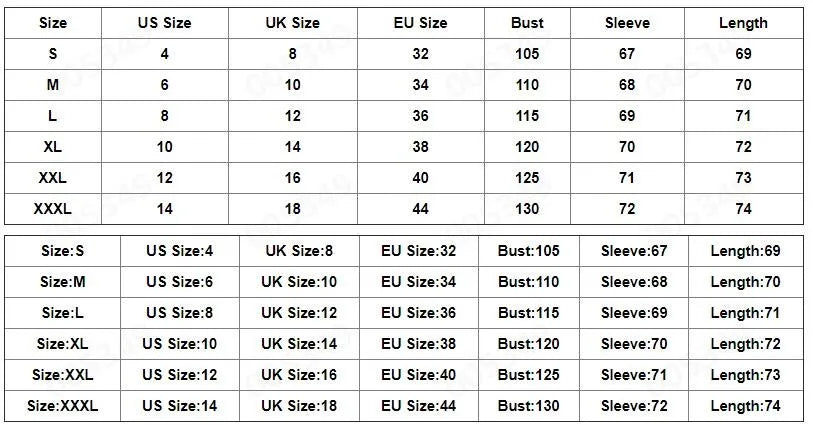Viewport: 813px width, 425px height.
Task: Select the "Length:74" cell
Action: pos(745,406)
